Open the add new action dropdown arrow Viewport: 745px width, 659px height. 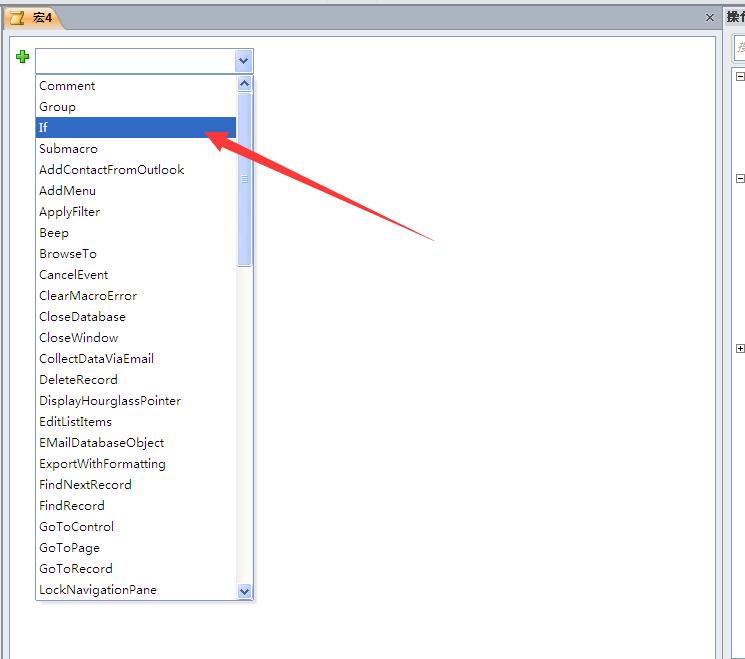click(243, 61)
